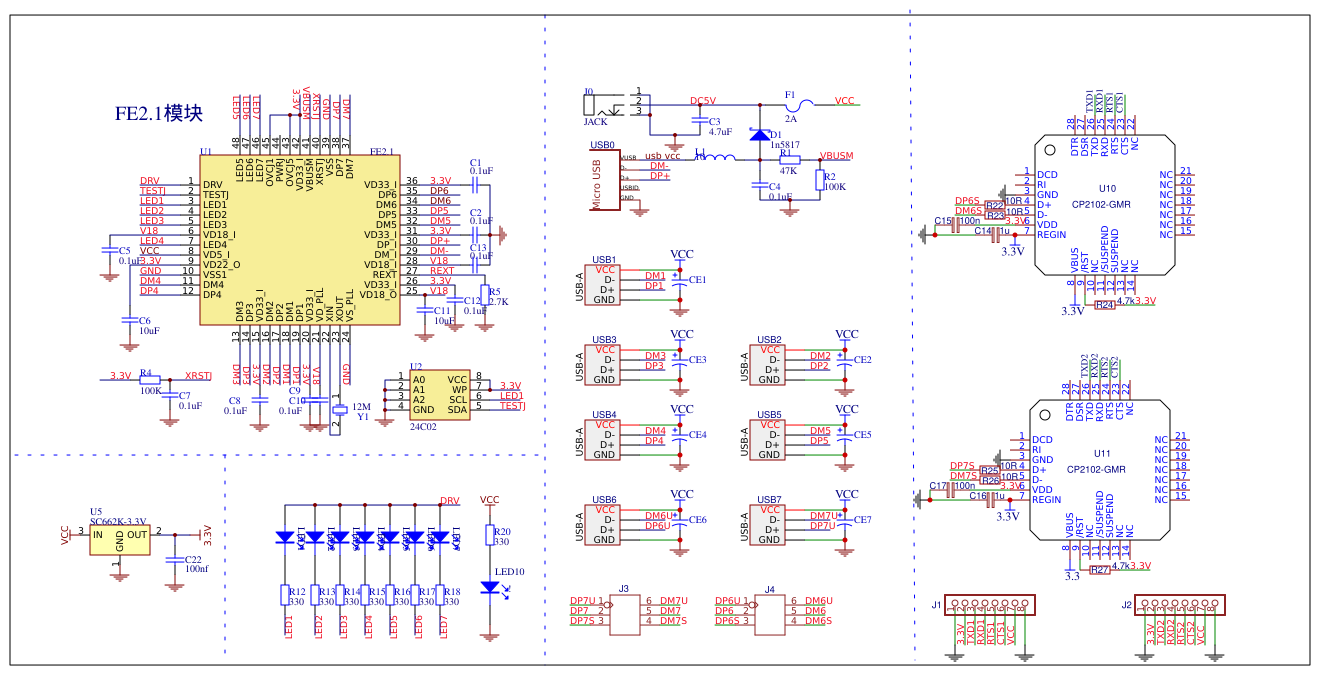Select capacitor C8 0.1uF
1320x675 pixels.
point(260,398)
